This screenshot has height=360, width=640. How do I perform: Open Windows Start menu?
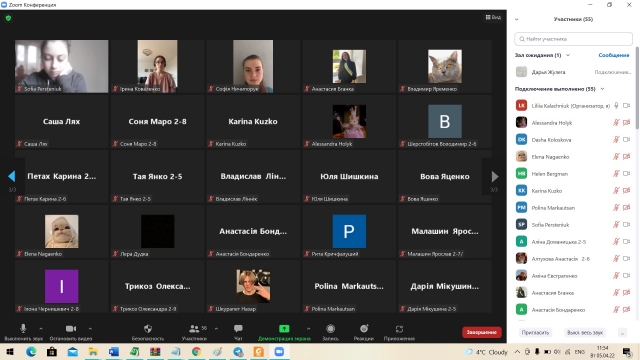coord(10,351)
